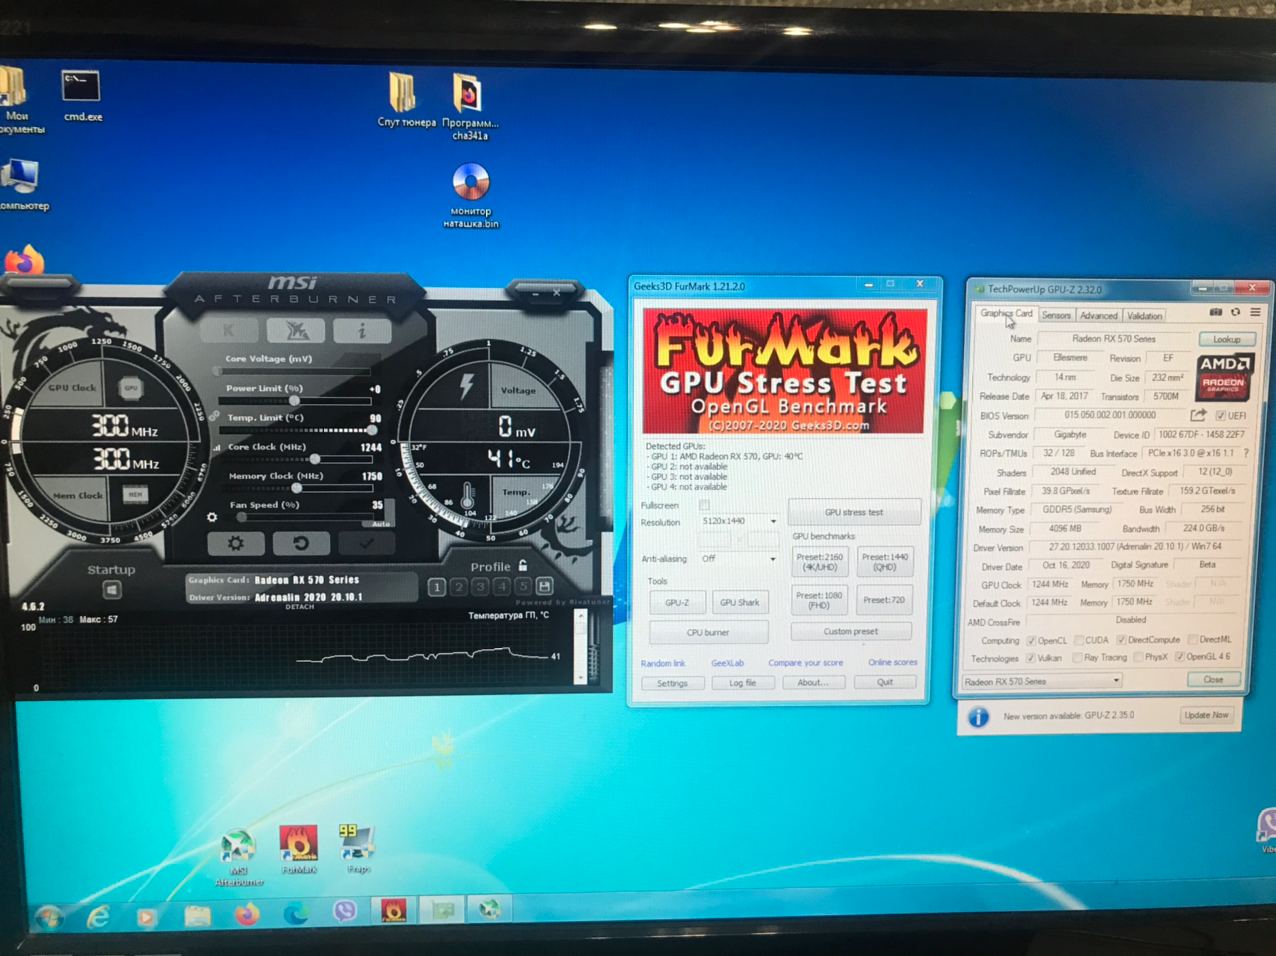Click the Lookup button in GPU-Z
Viewport: 1276px width, 956px height.
[x=1226, y=339]
